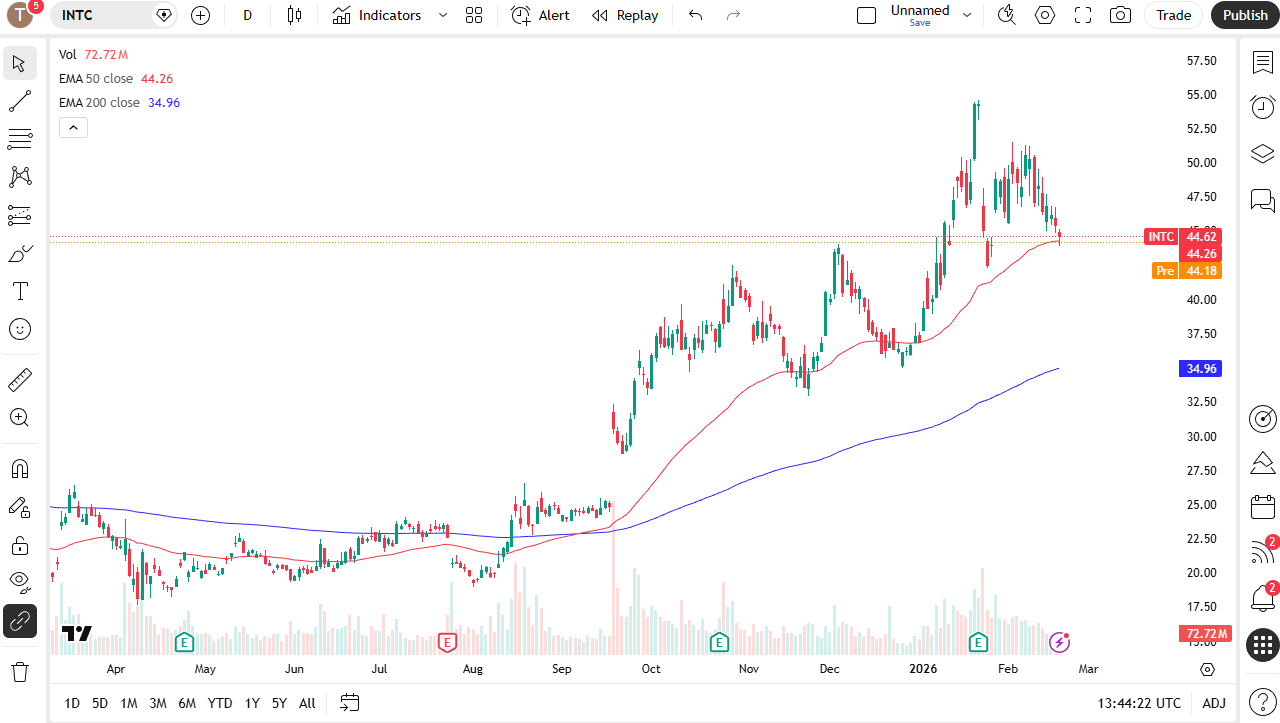Click the trash icon to remove drawings
Image resolution: width=1280 pixels, height=723 pixels.
(20, 671)
